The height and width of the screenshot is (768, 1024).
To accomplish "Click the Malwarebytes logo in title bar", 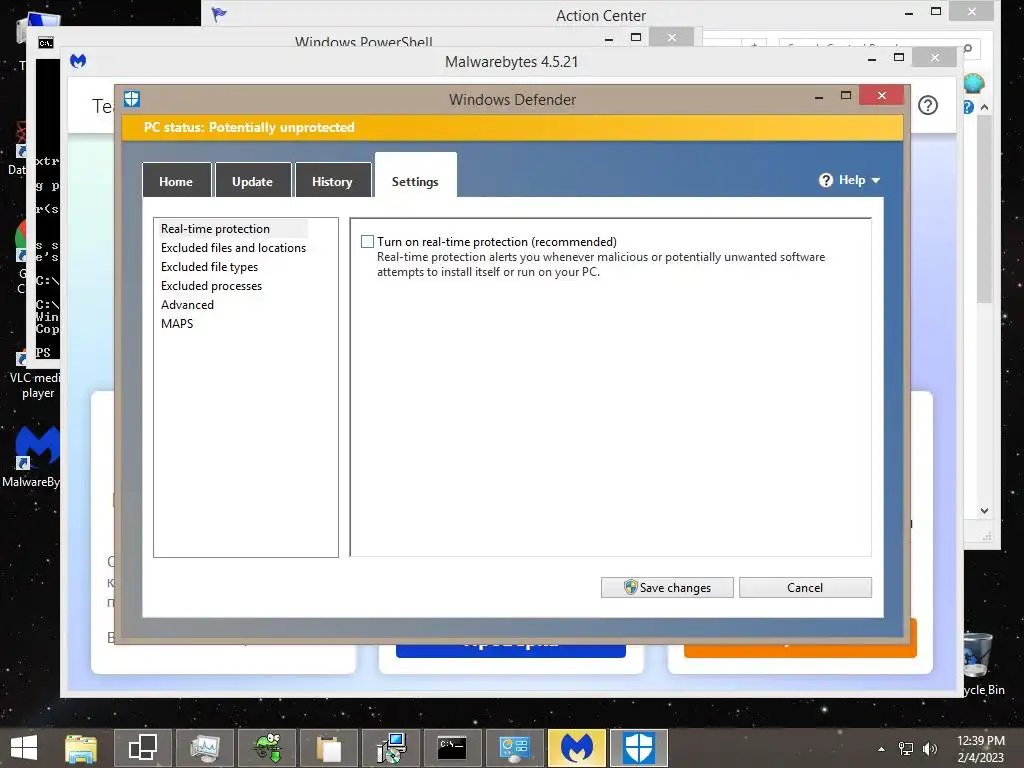I will [78, 61].
